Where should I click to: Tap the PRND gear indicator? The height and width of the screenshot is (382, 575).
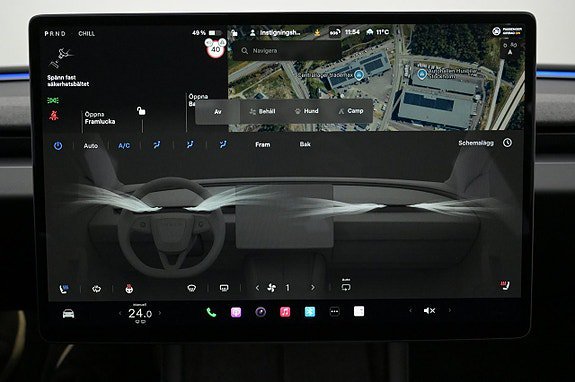(x=55, y=33)
